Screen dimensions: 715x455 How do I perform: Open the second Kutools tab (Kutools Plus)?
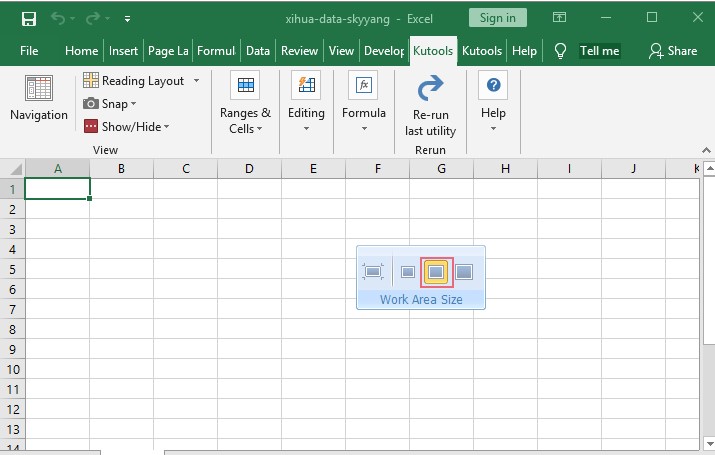coord(482,51)
